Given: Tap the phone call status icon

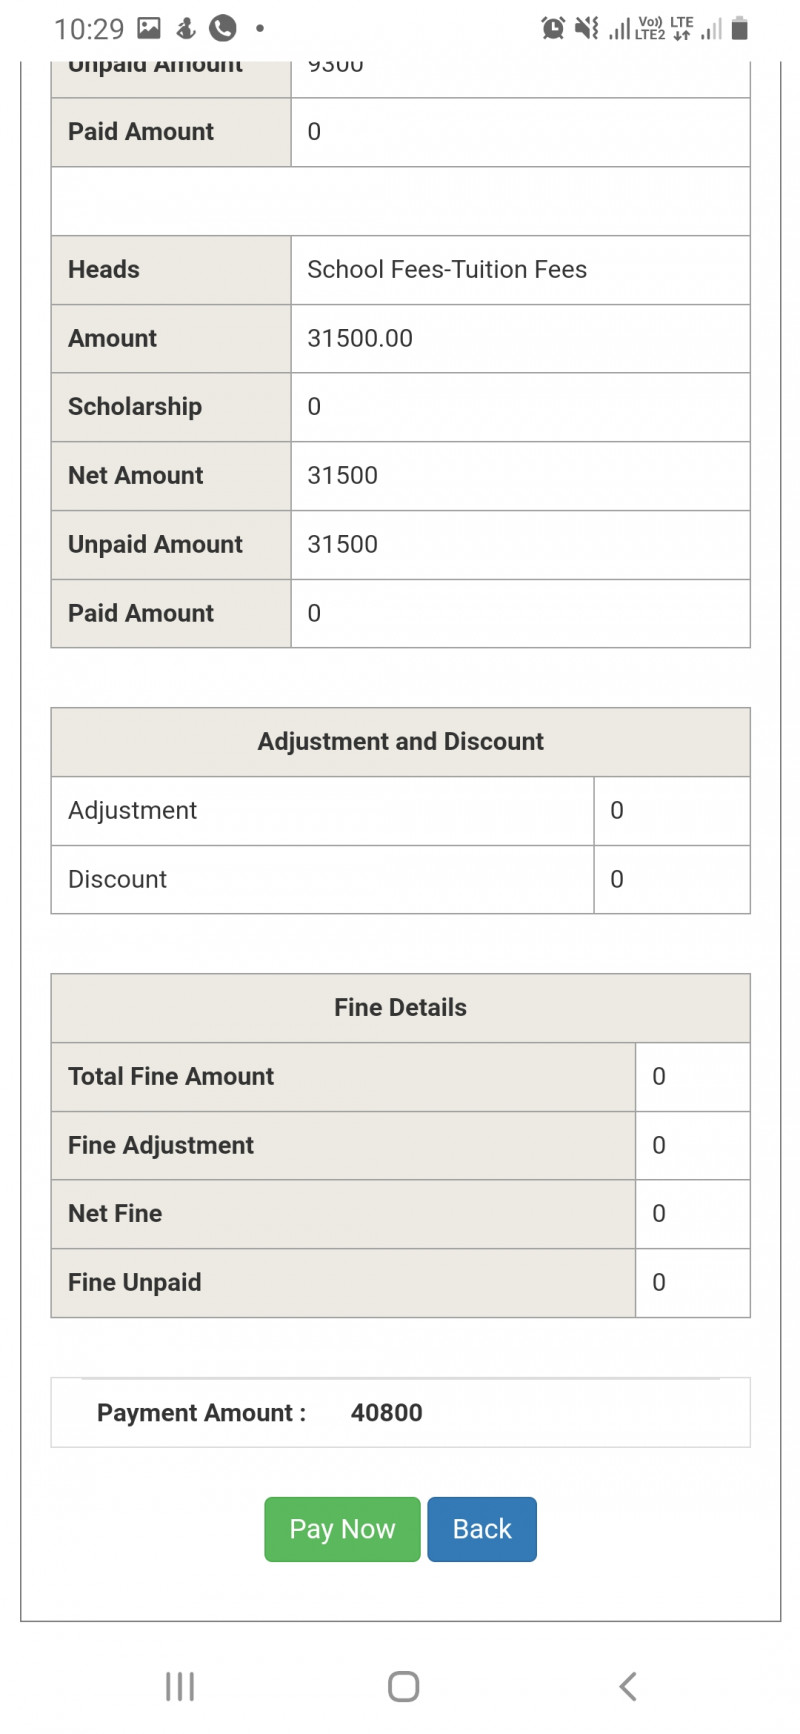Looking at the screenshot, I should pos(223,28).
